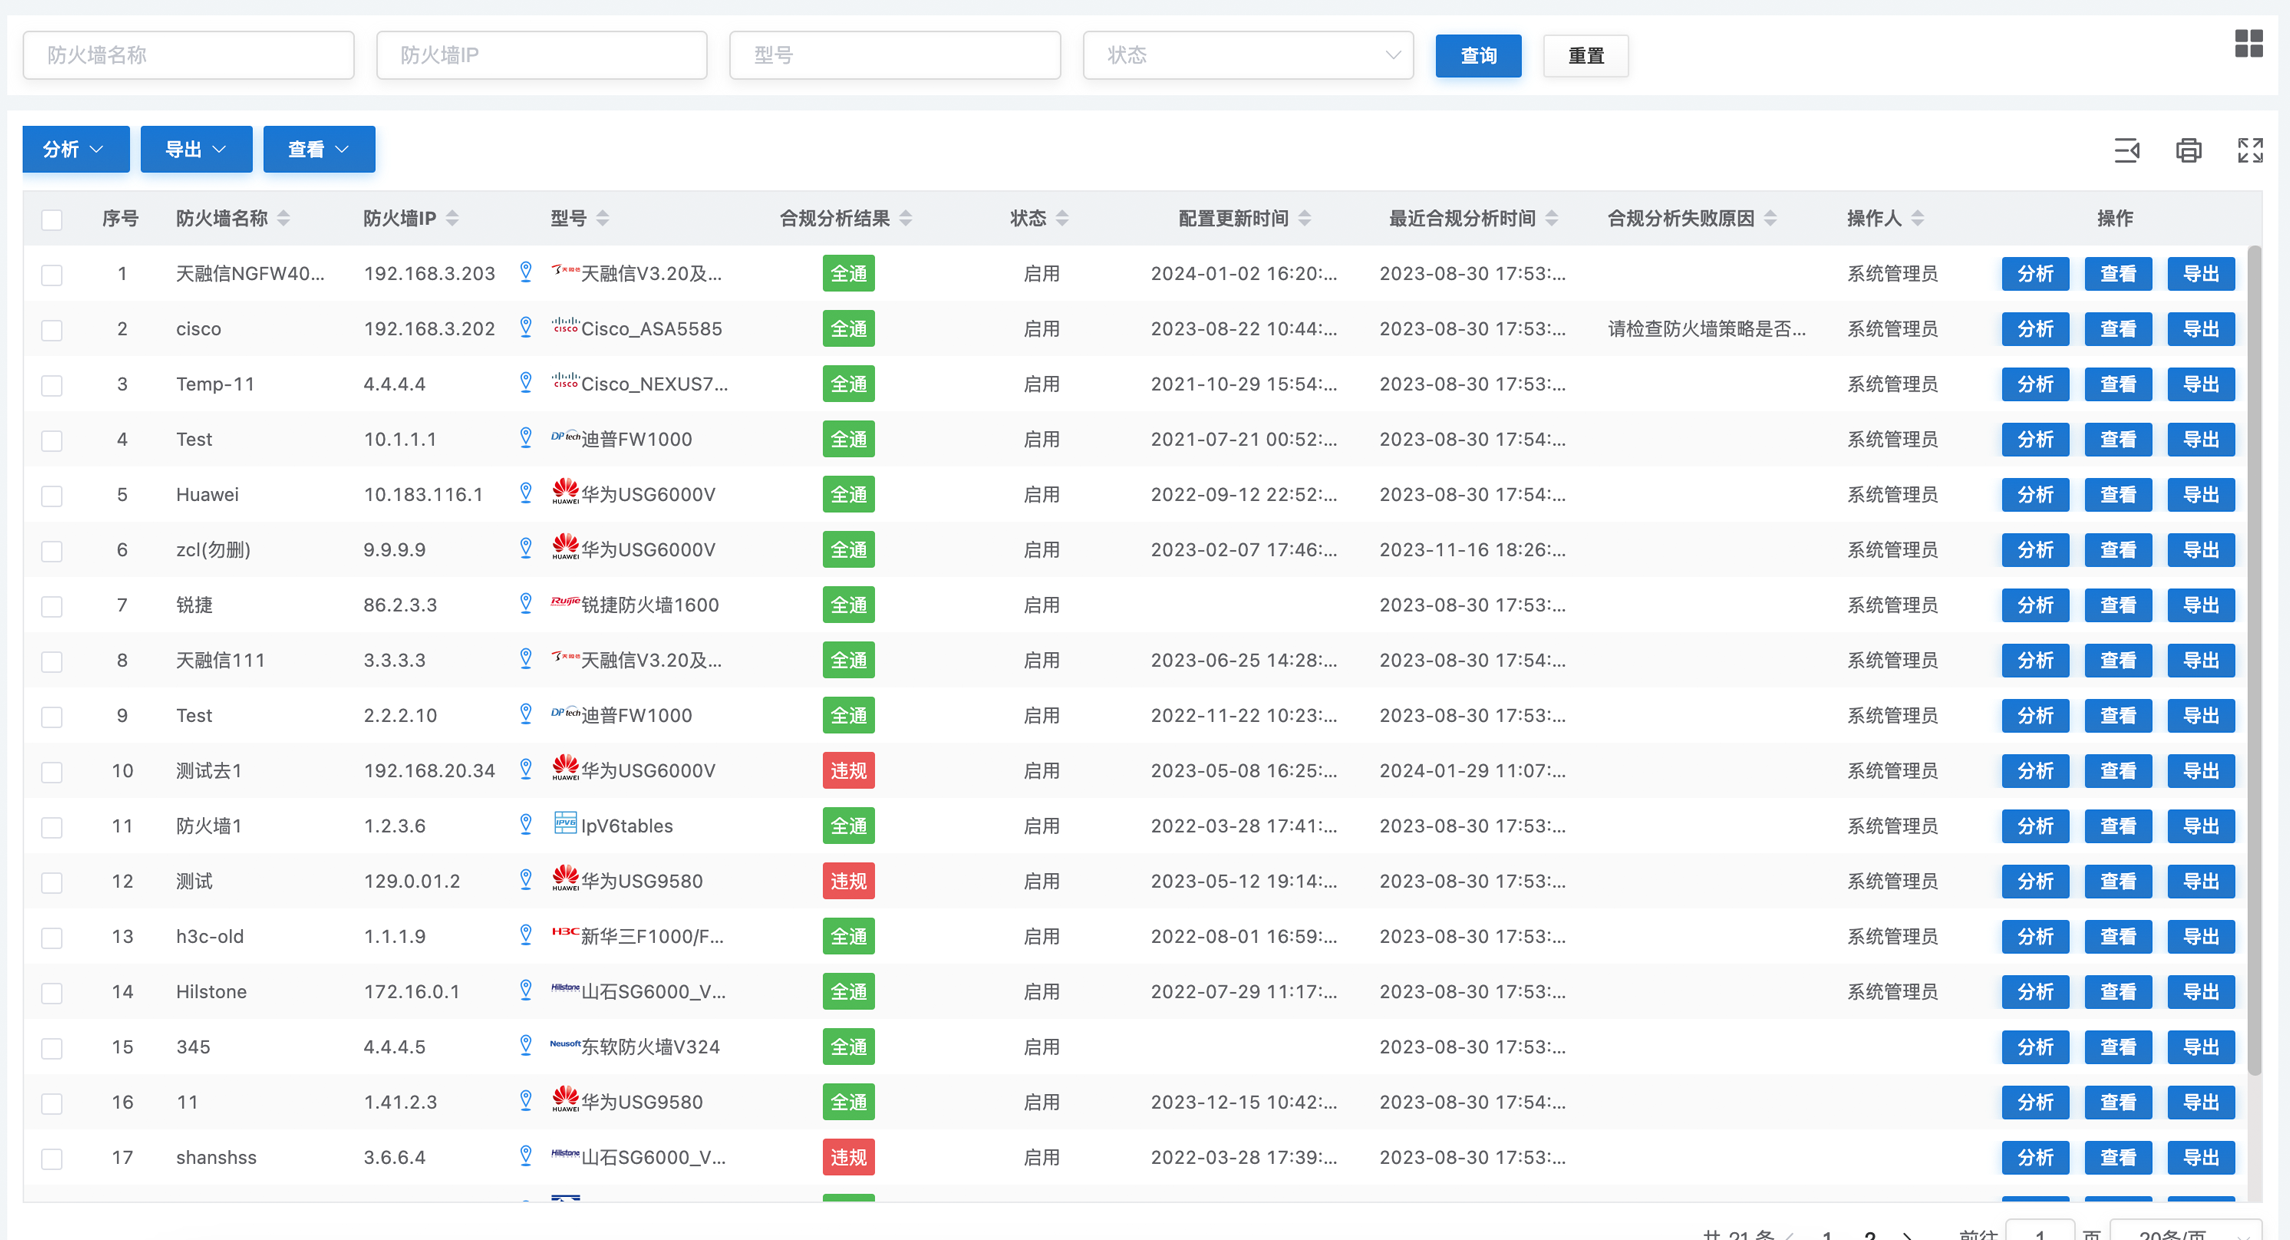This screenshot has width=2290, height=1240.
Task: Sort by 操作人 column arrows
Action: tap(1918, 218)
